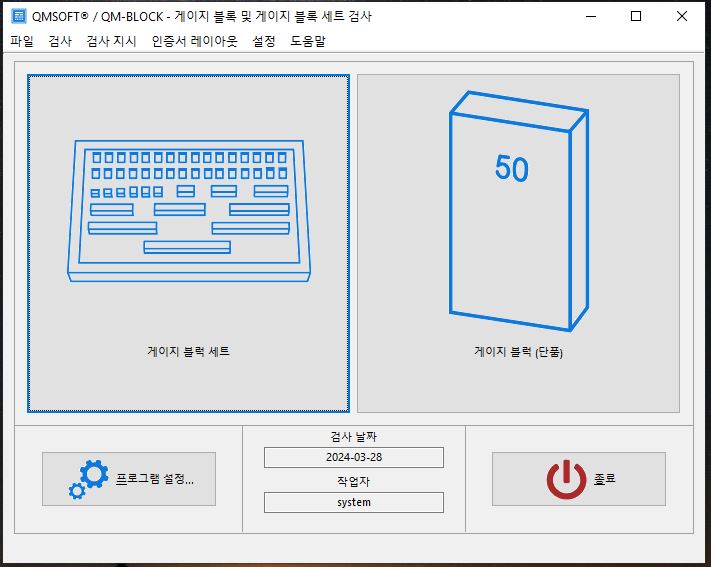Click the 검사 날짜 label
The image size is (711, 567).
click(x=354, y=437)
